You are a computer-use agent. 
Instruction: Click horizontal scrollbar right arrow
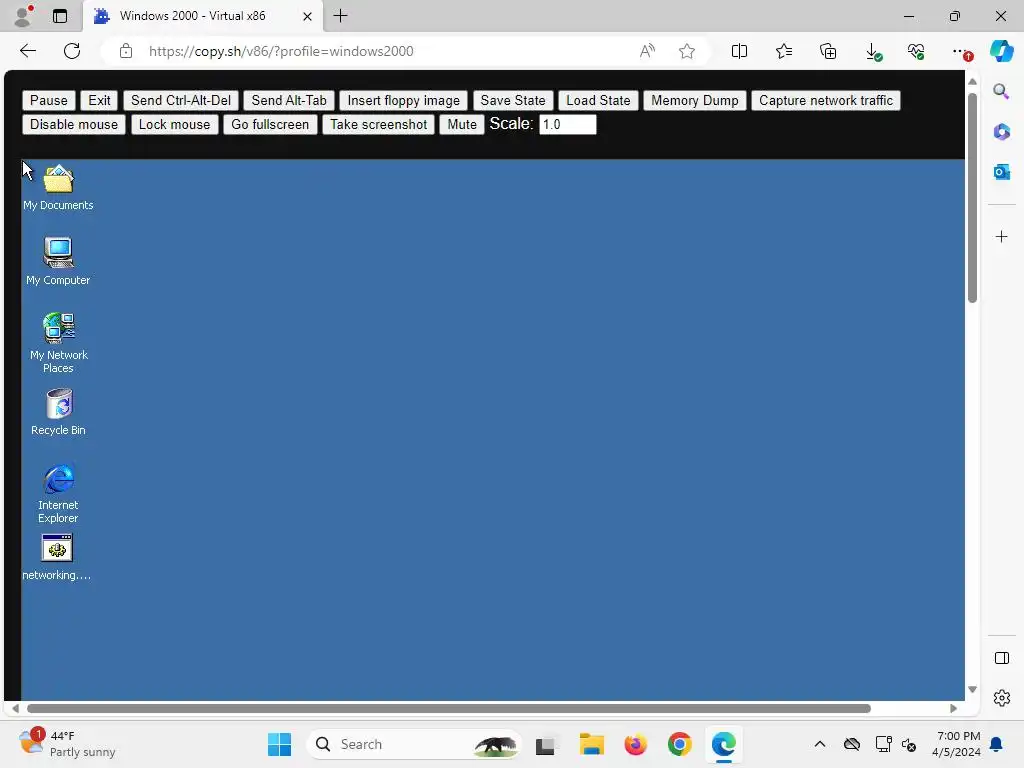953,709
